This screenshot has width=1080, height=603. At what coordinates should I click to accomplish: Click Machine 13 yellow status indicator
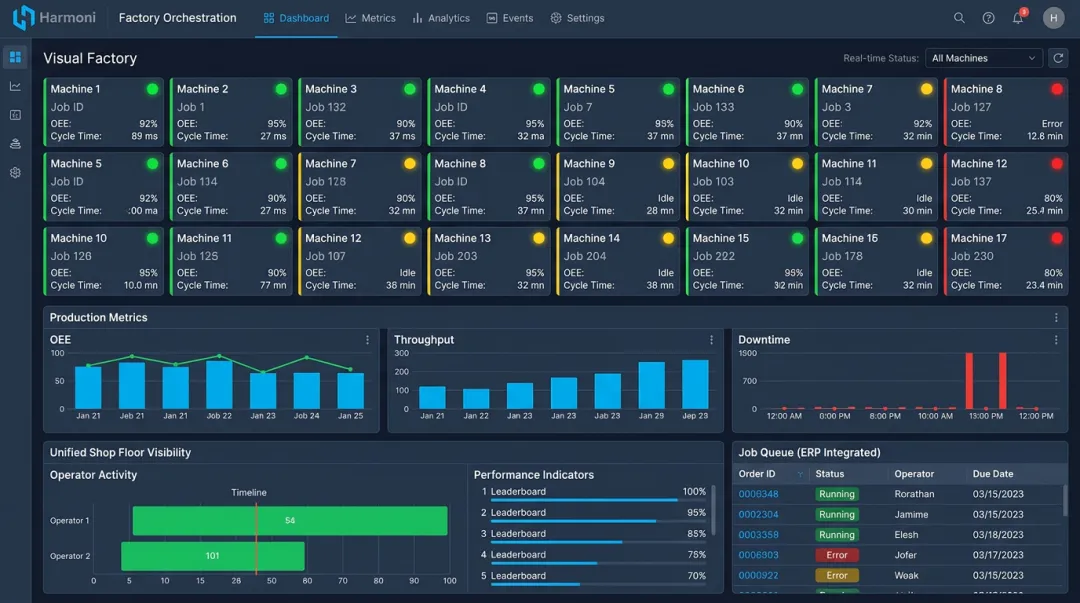coord(539,238)
